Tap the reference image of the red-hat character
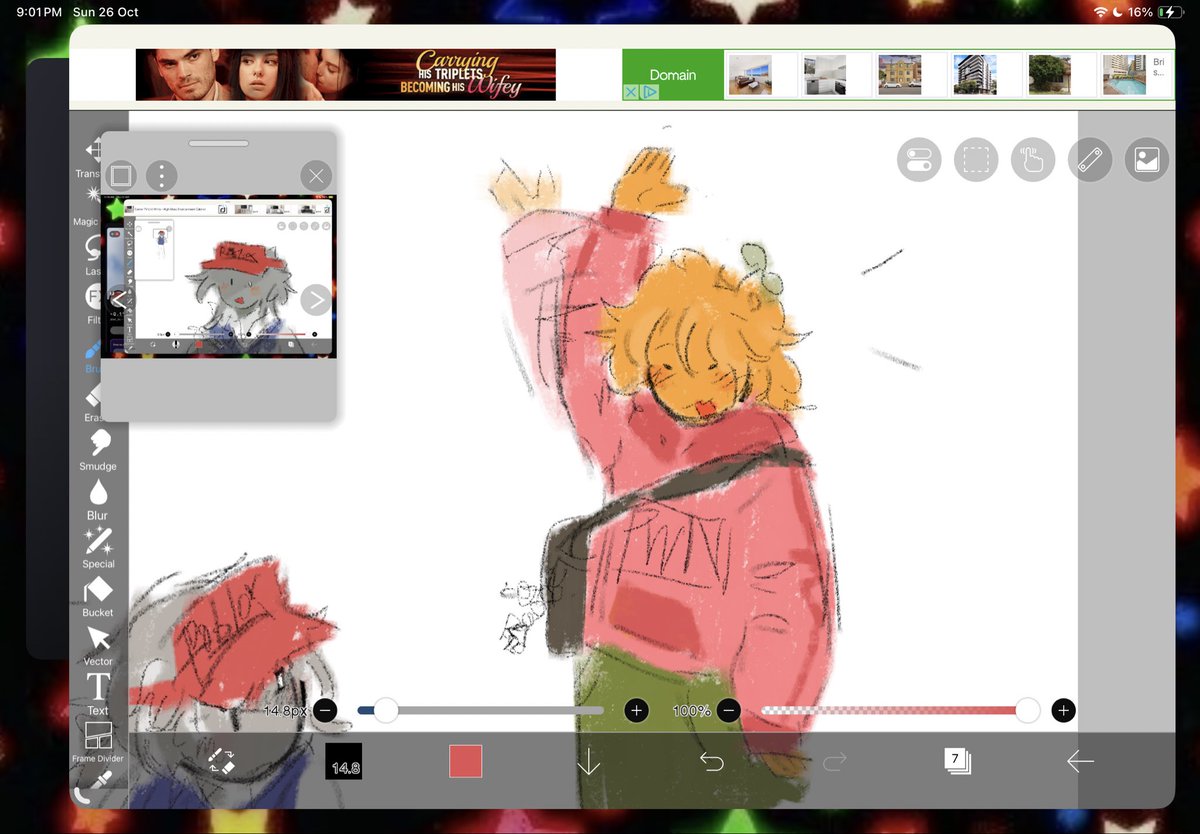The height and width of the screenshot is (834, 1200). 219,276
